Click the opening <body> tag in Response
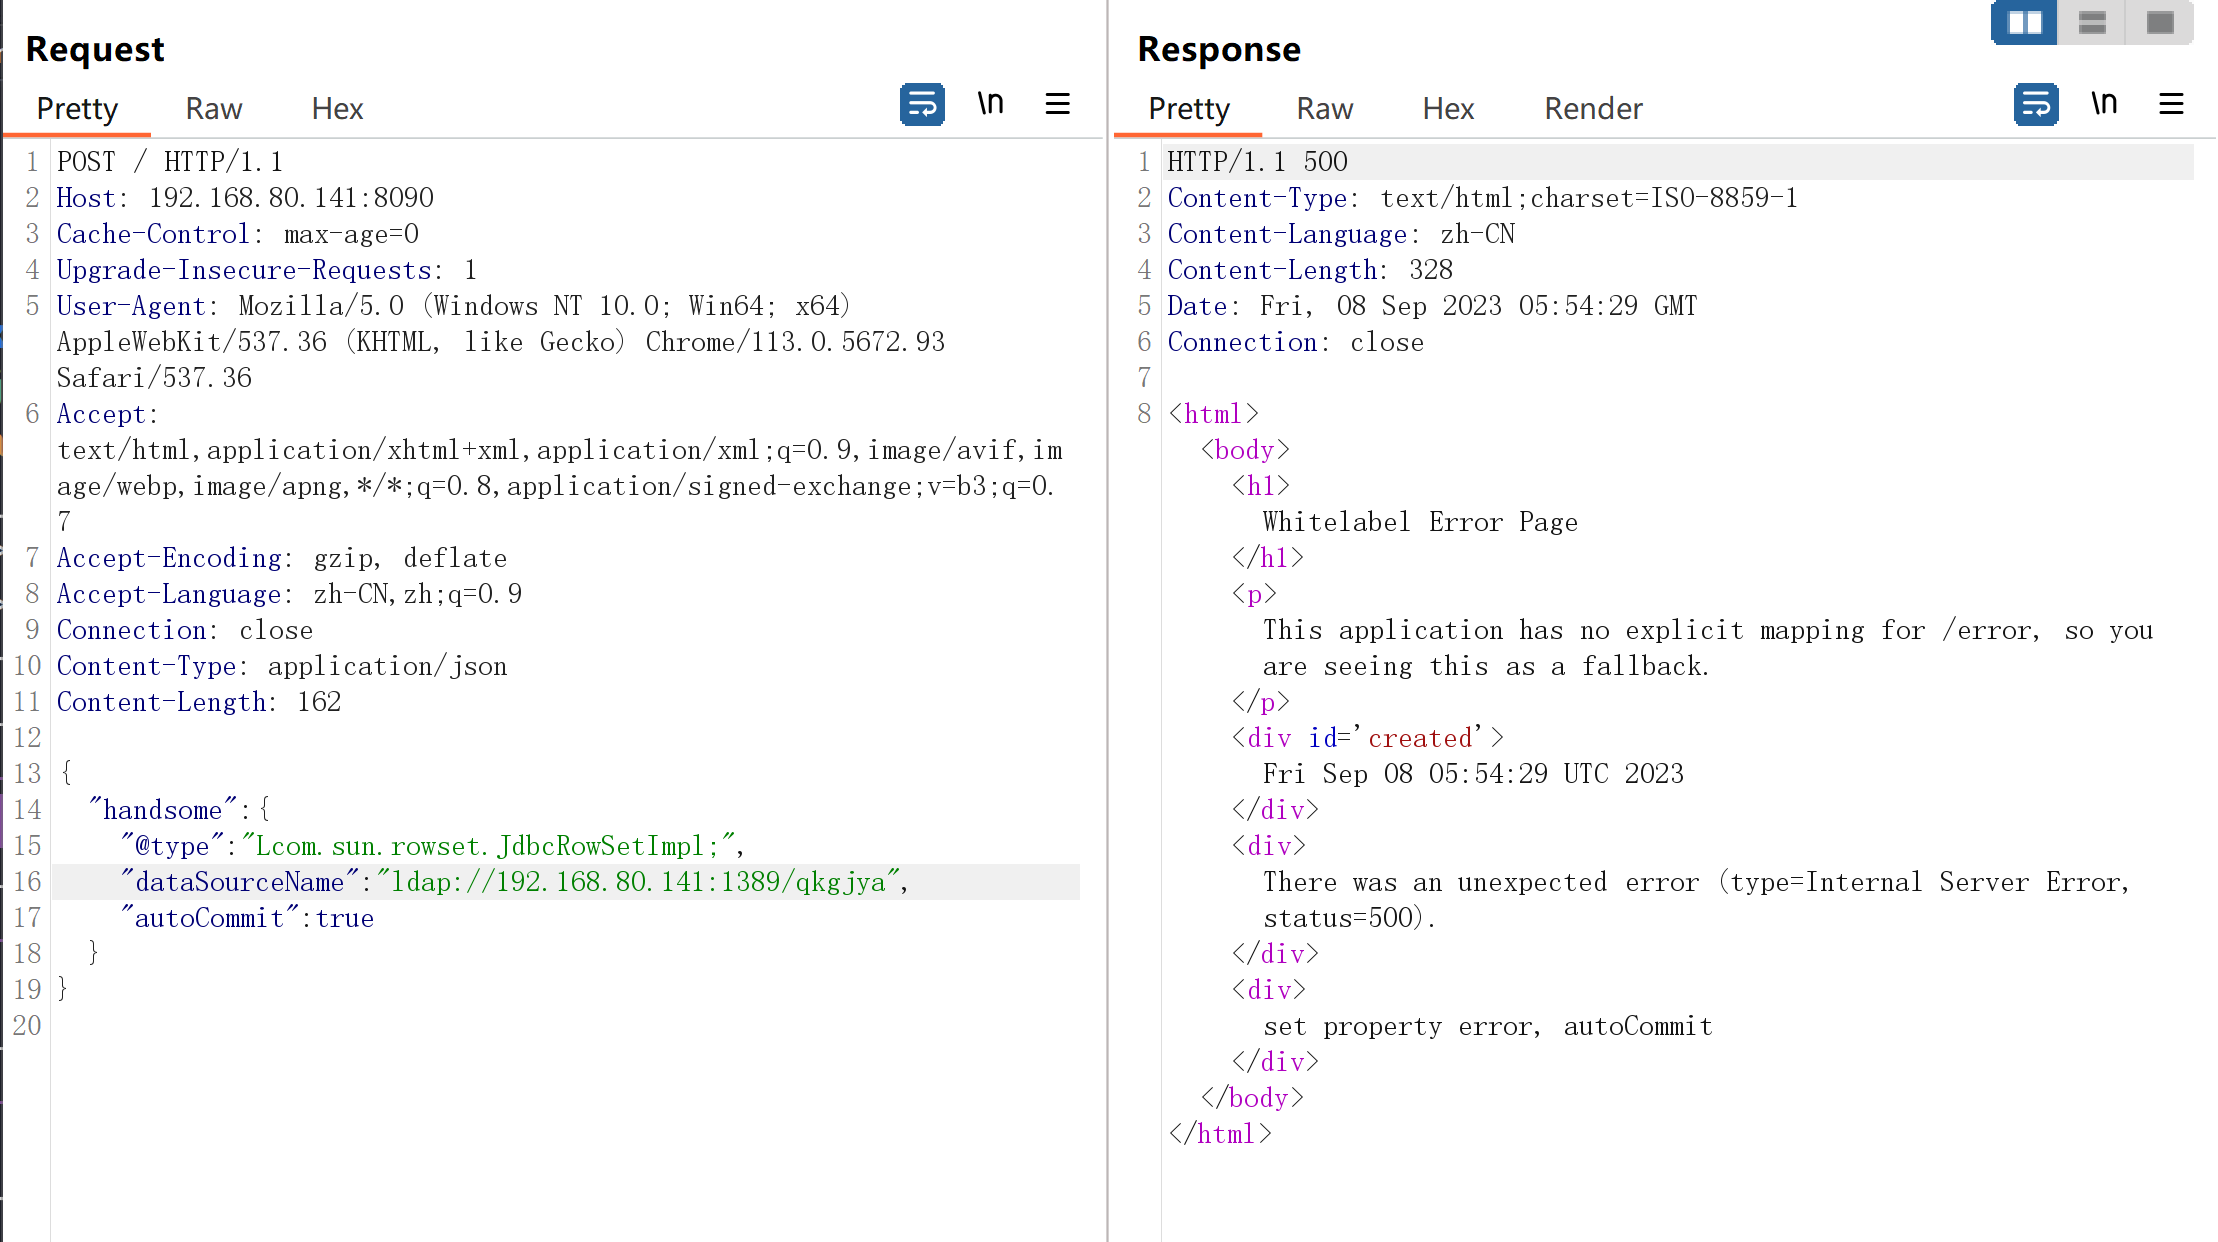The height and width of the screenshot is (1242, 2218). click(1245, 450)
